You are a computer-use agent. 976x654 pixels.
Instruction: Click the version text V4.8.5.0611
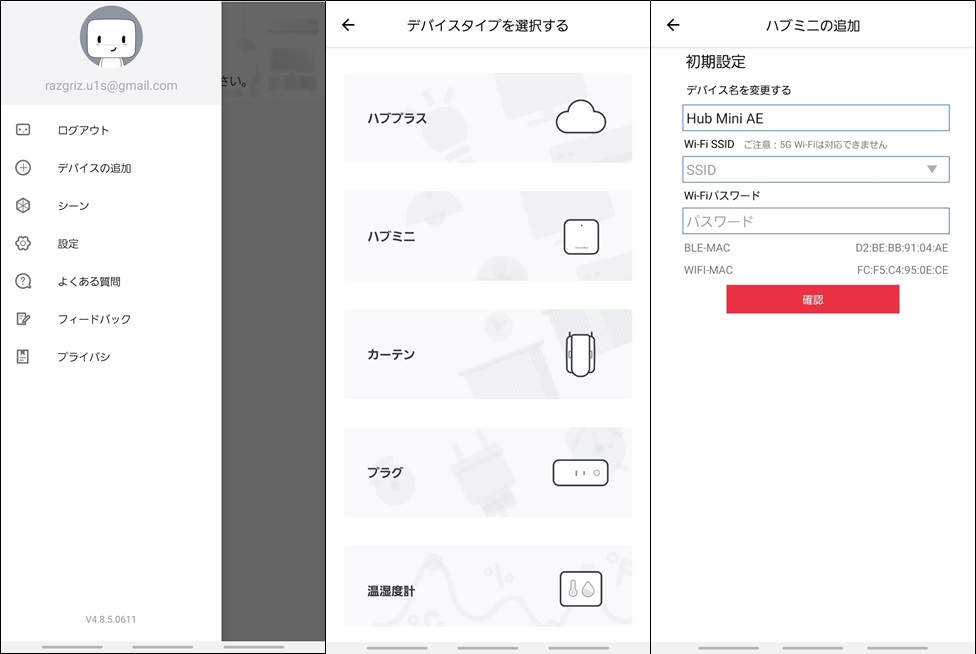tap(111, 619)
